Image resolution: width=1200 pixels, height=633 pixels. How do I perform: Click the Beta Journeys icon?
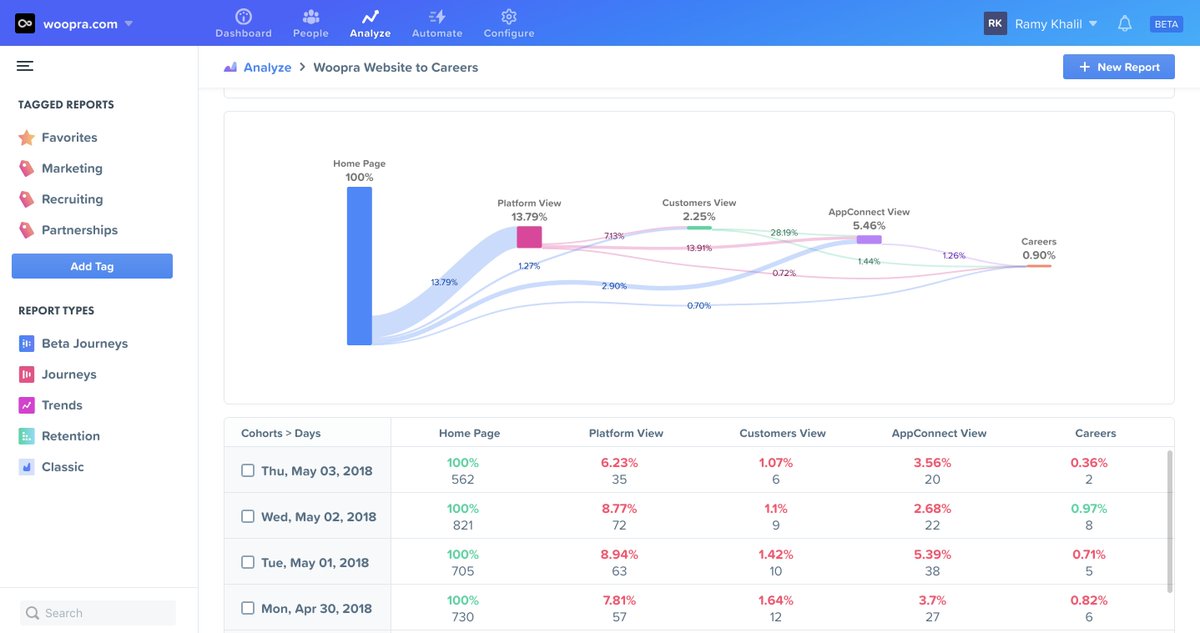[27, 343]
